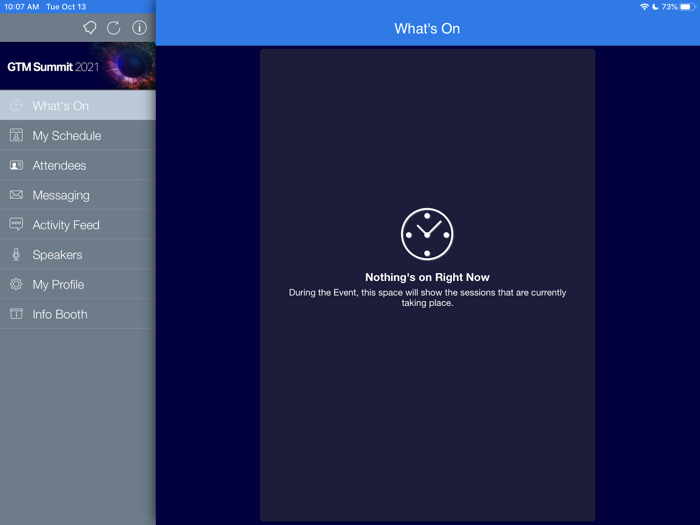This screenshot has height=525, width=700.
Task: Tap the clock icon beside What's On
Action: (x=16, y=105)
